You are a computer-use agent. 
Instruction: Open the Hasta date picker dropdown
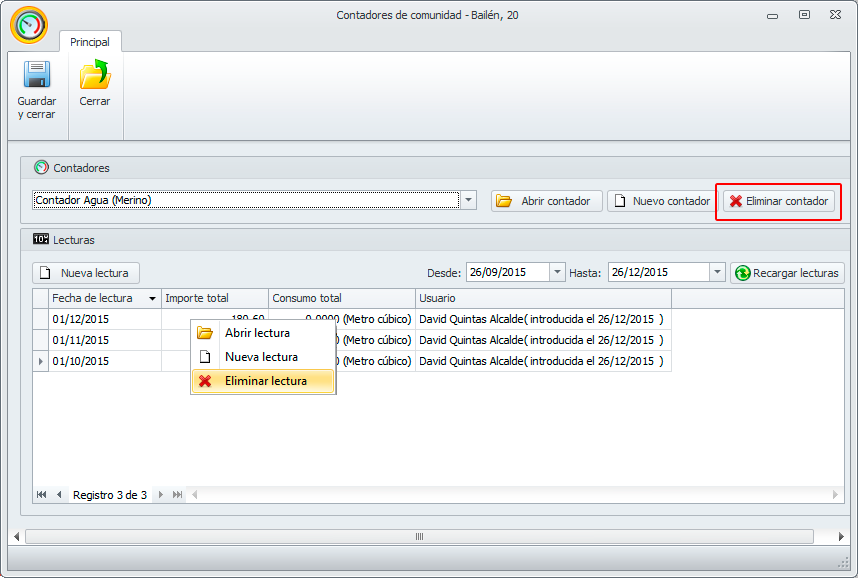717,272
